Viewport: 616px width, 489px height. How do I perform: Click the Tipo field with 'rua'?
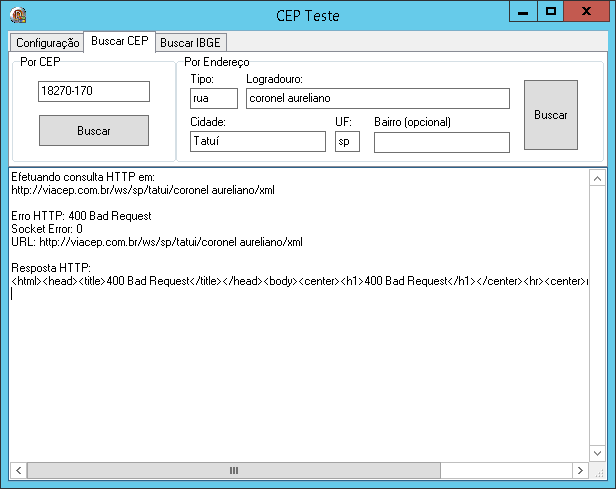214,98
